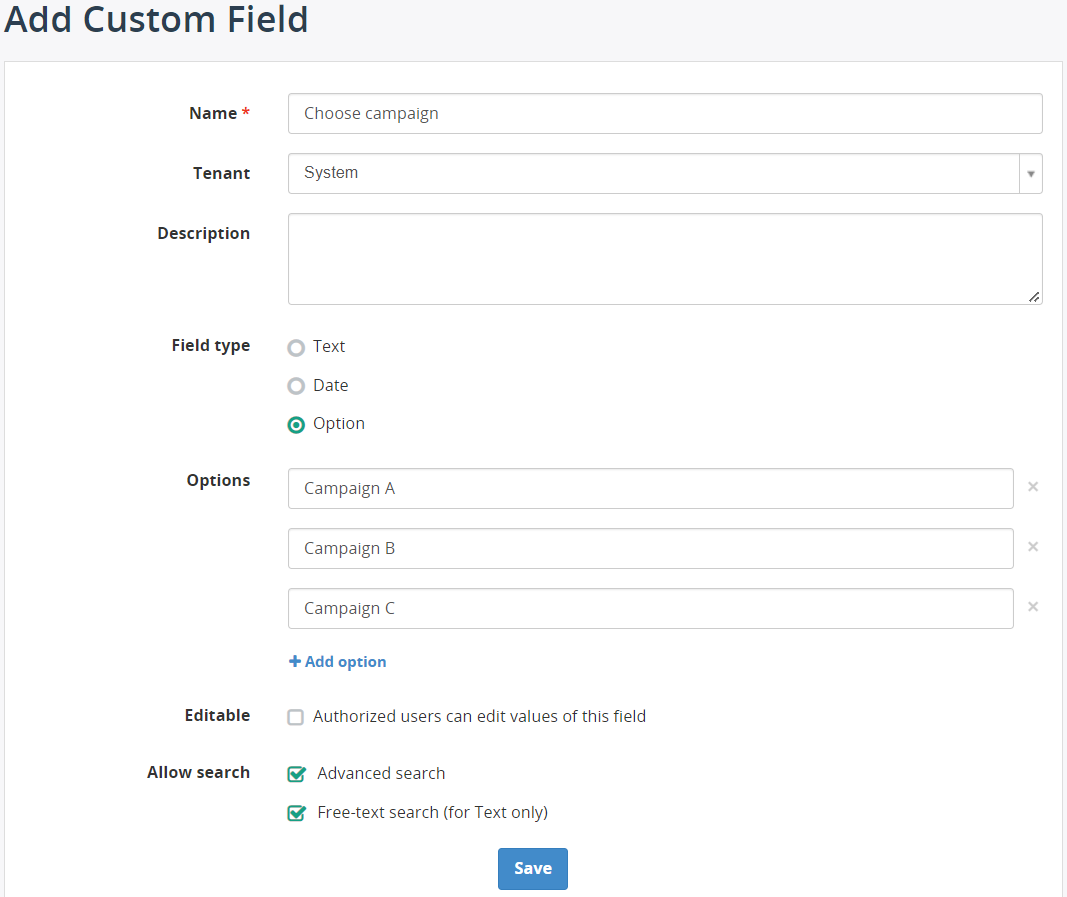Uncheck the Free-text search checkbox
Viewport: 1067px width, 897px height.
(296, 813)
